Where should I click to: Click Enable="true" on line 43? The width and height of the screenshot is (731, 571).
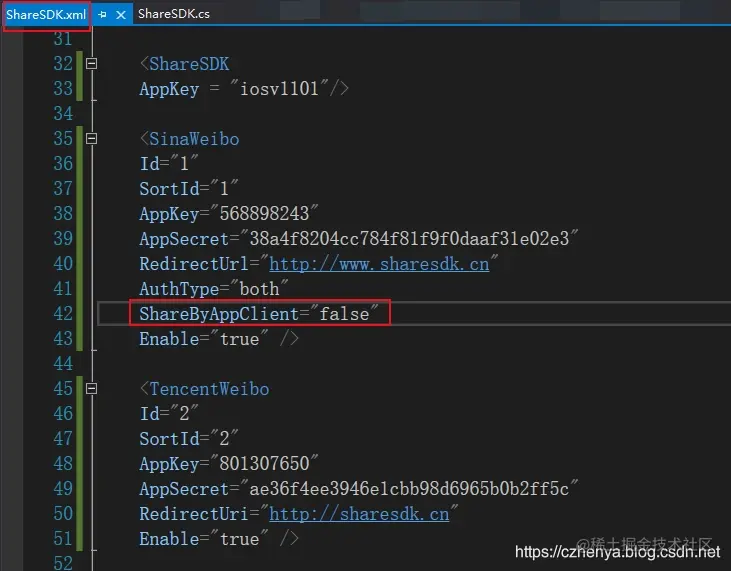pyautogui.click(x=204, y=339)
